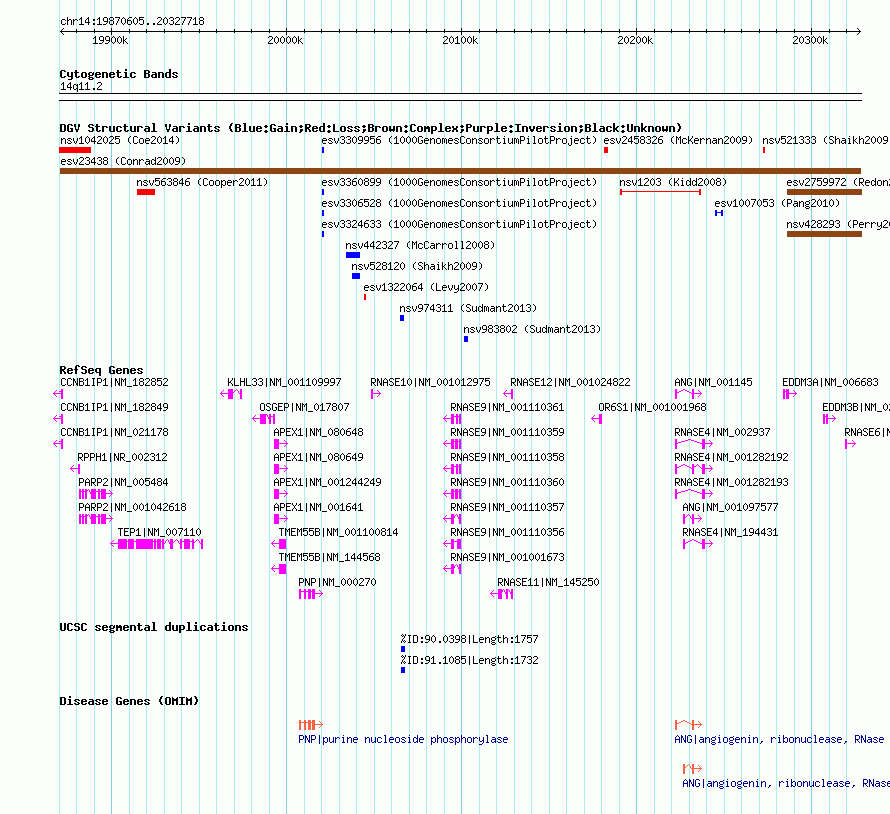The width and height of the screenshot is (890, 814).
Task: Click the nsv983802 (Sudmant2013) label
Action: tap(532, 329)
